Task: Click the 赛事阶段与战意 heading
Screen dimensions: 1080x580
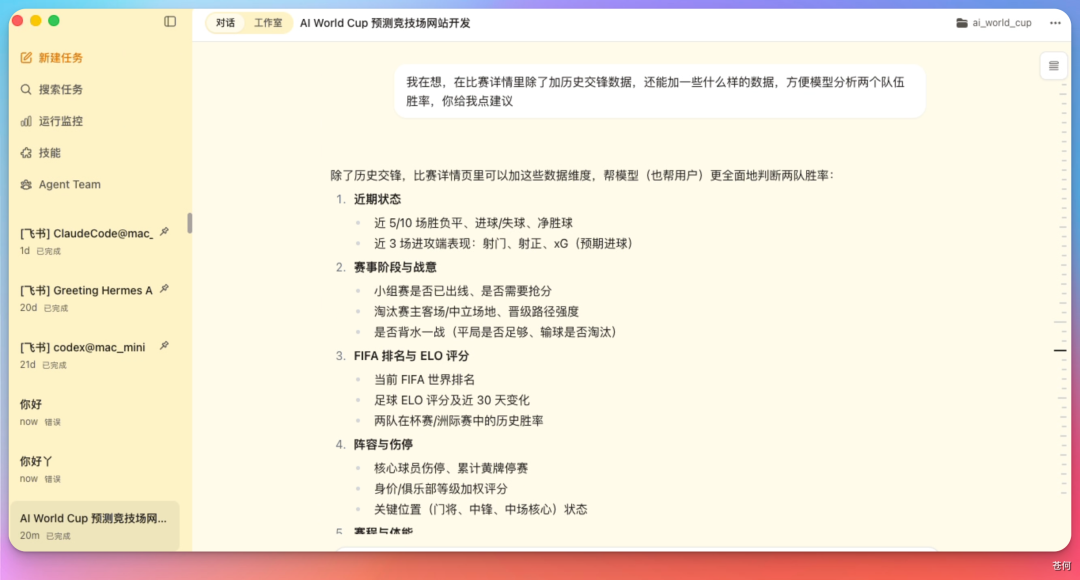Action: click(395, 267)
